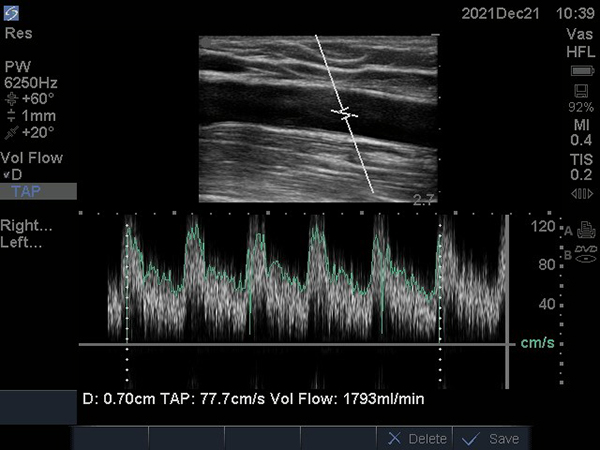Screen dimensions: 600x450
Task: Click the 1mm gate size icon
Action: pos(10,116)
